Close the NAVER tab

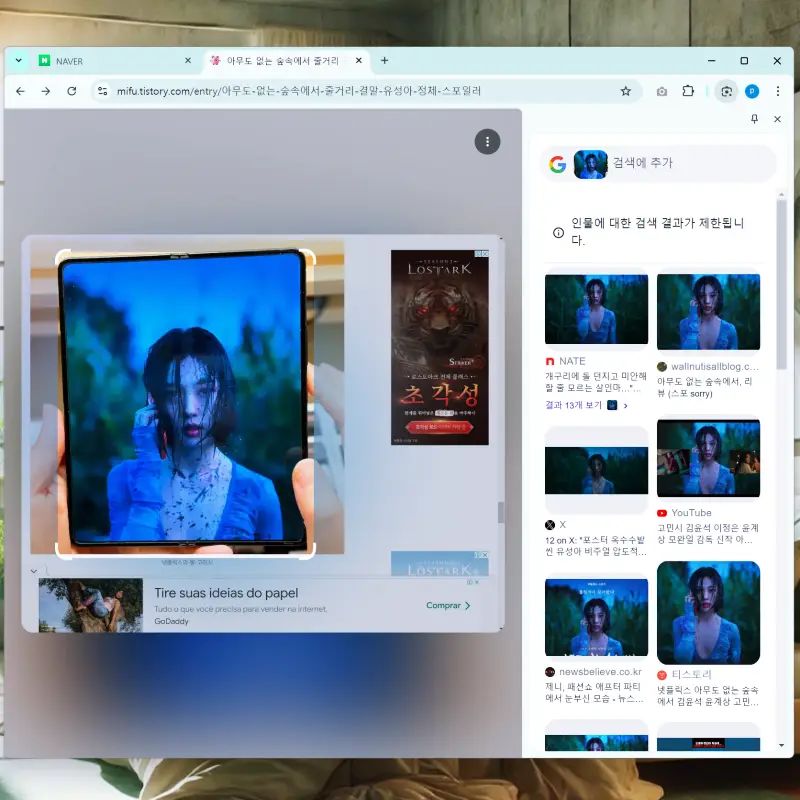tap(188, 60)
